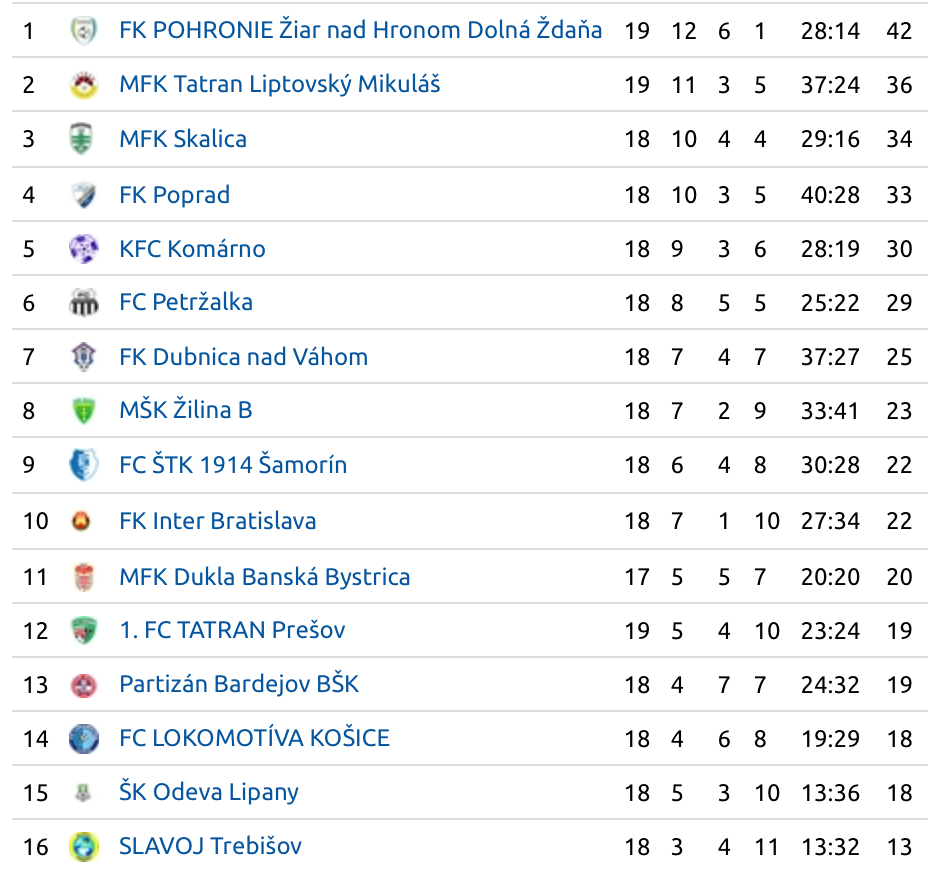Screen dimensions: 928x886
Task: Open MFK Dukla Banská Bystrica team page
Action: point(265,577)
